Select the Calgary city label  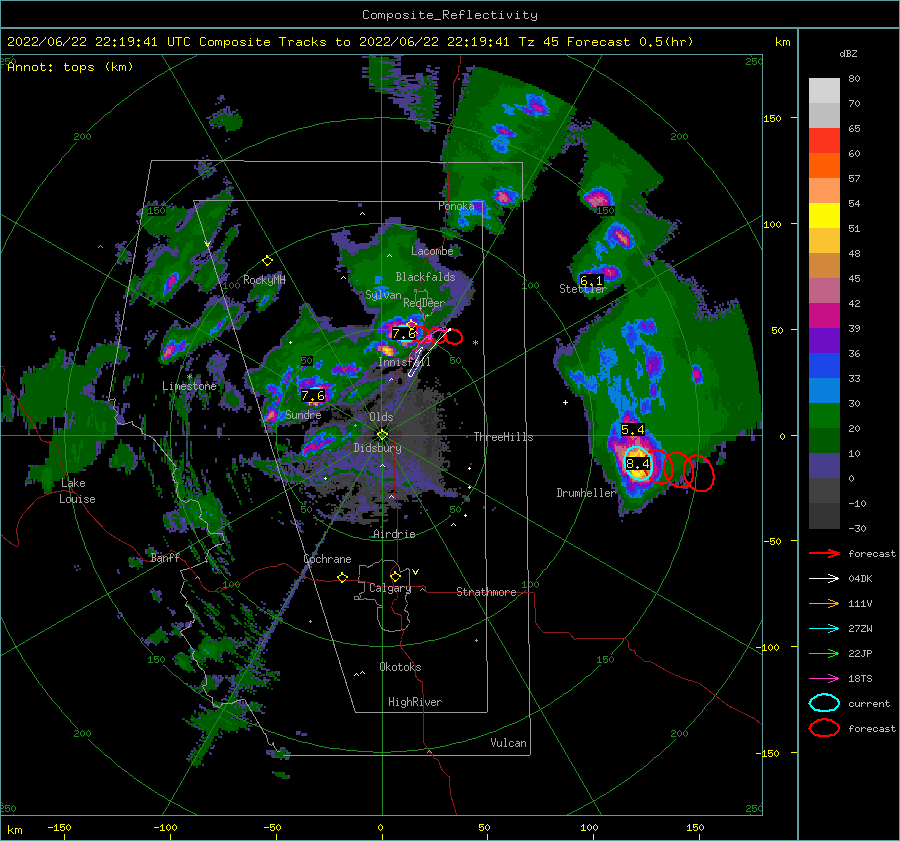390,588
